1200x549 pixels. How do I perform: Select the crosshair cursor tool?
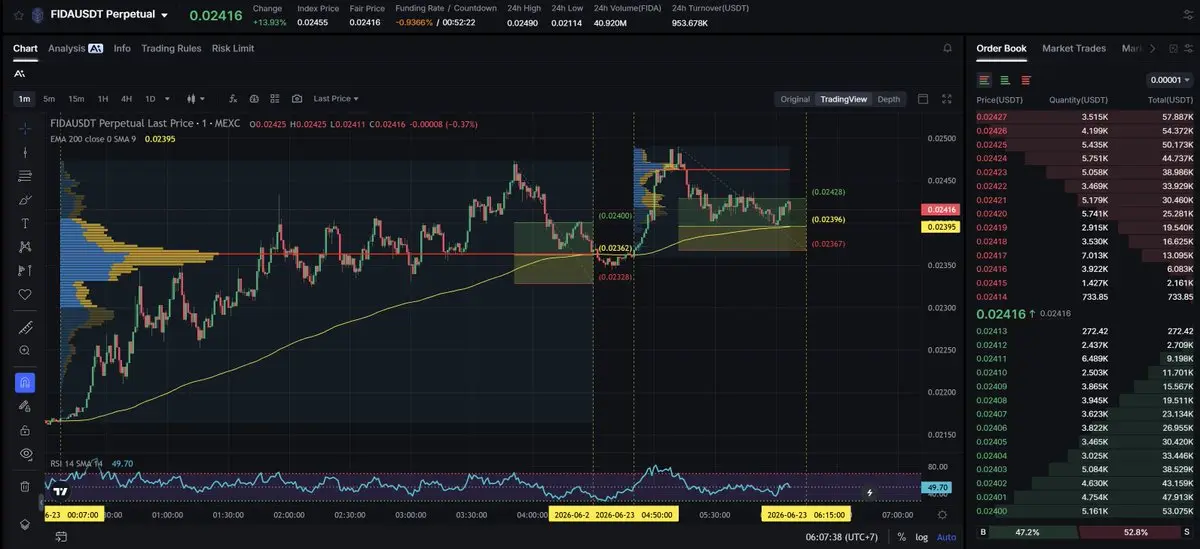pyautogui.click(x=25, y=128)
